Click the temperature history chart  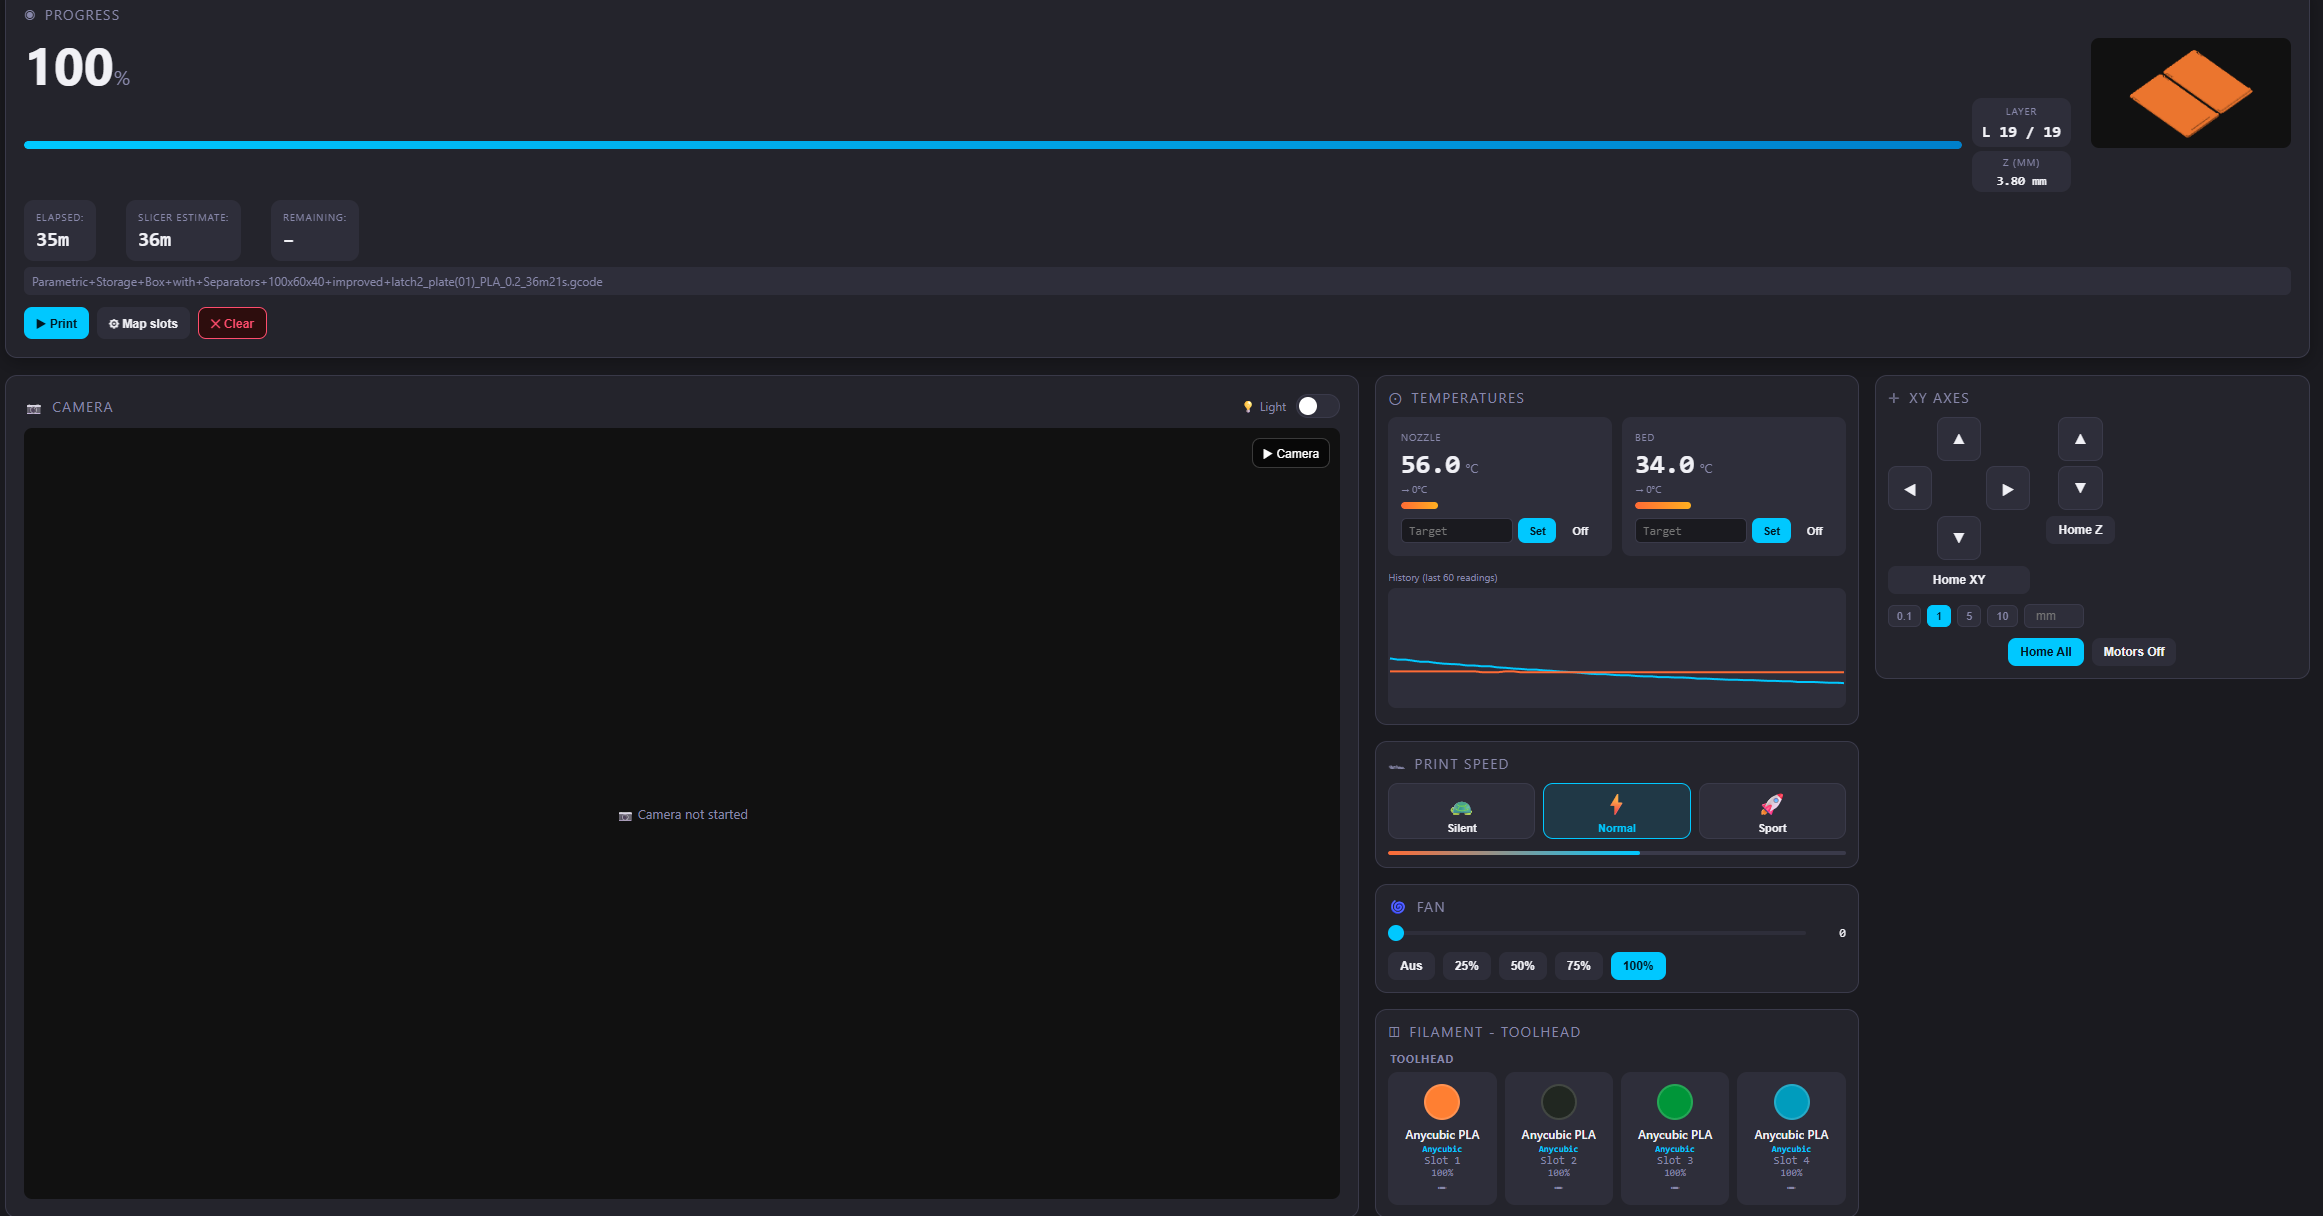coord(1616,648)
